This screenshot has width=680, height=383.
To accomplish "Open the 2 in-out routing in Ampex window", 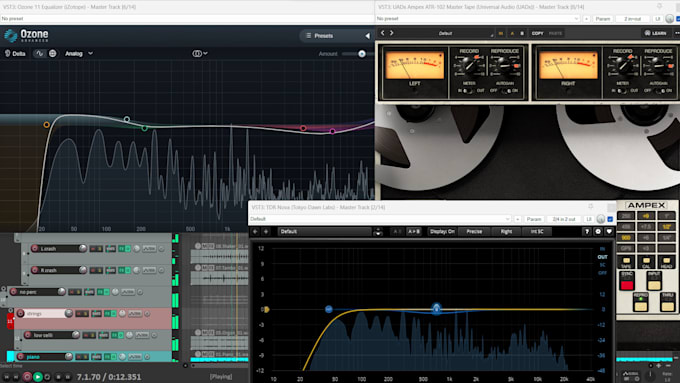I will pyautogui.click(x=632, y=19).
